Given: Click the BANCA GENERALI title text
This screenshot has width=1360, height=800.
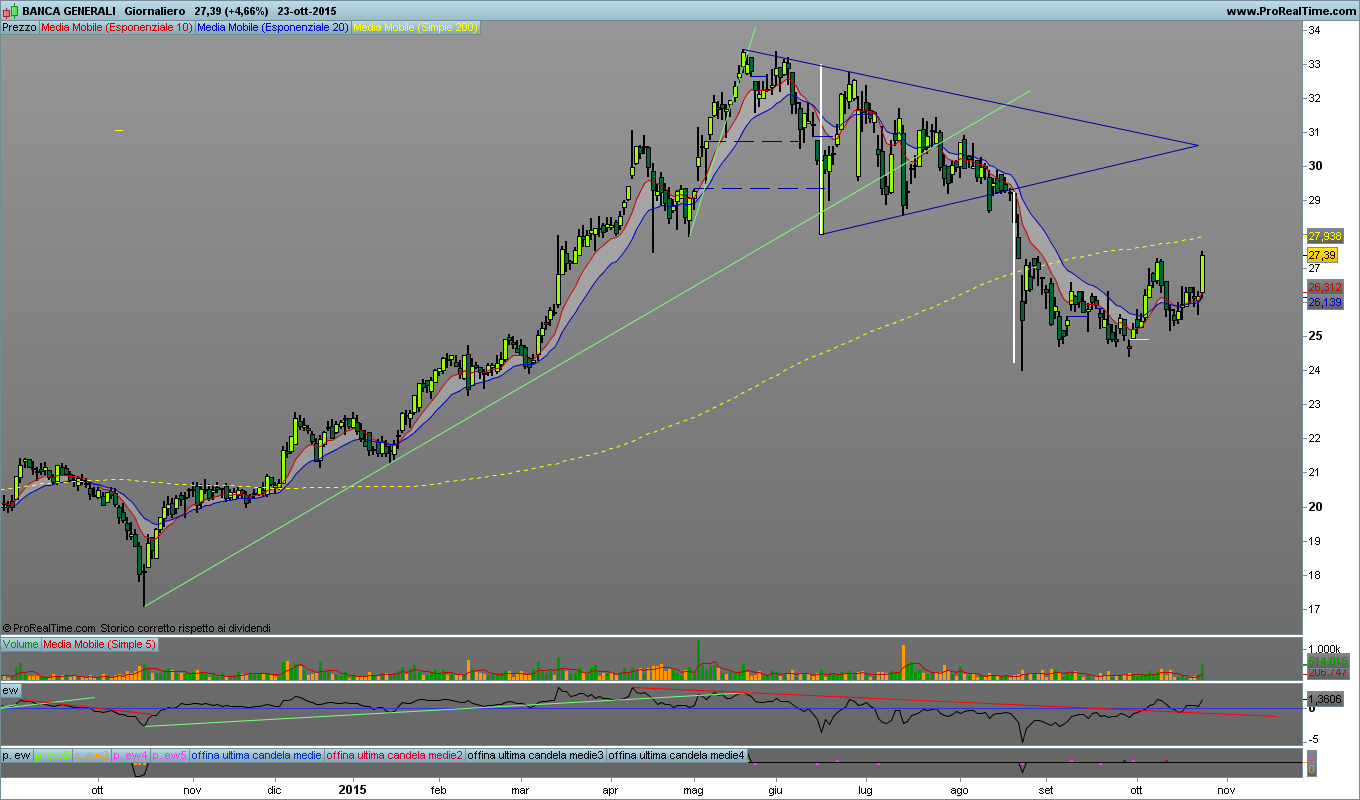Looking at the screenshot, I should point(69,11).
